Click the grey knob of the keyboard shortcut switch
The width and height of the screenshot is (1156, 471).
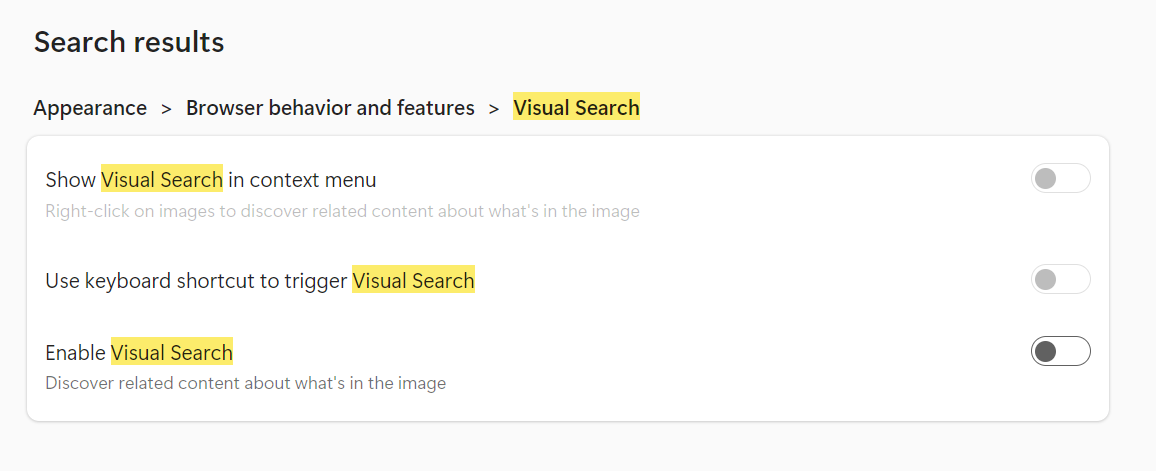click(1046, 280)
